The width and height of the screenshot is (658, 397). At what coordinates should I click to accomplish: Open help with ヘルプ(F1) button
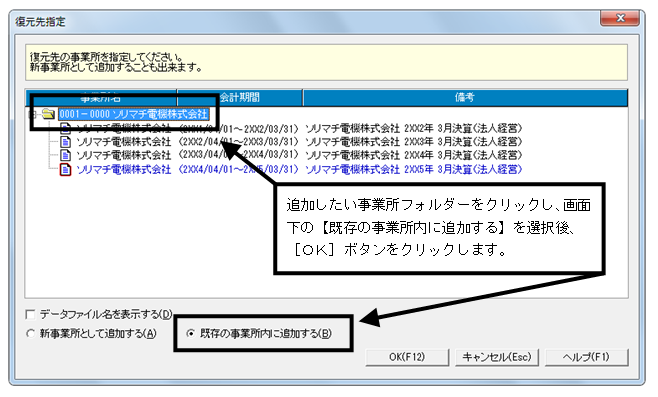(x=586, y=357)
